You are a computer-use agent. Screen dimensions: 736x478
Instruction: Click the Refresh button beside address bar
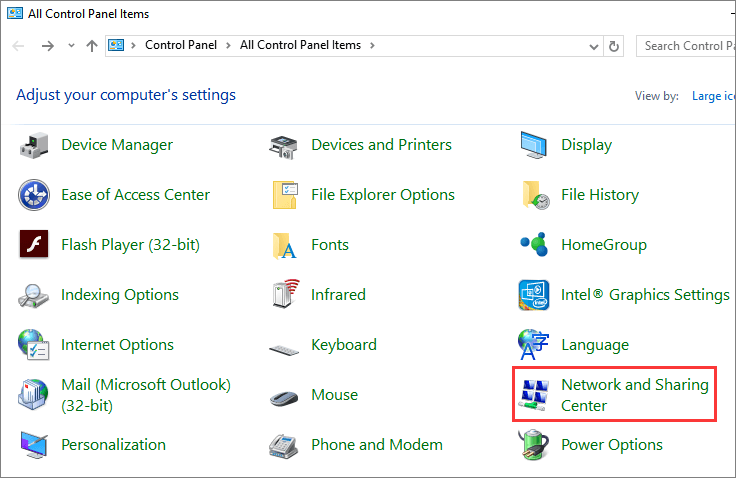tap(615, 46)
